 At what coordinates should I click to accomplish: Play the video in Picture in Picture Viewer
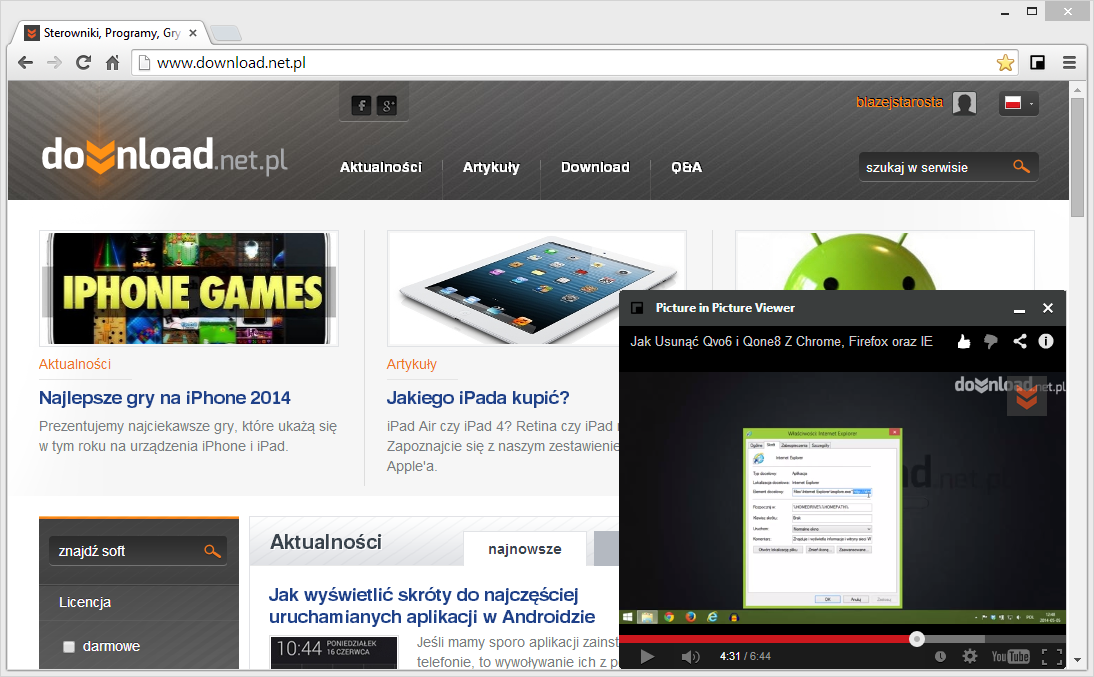click(647, 656)
